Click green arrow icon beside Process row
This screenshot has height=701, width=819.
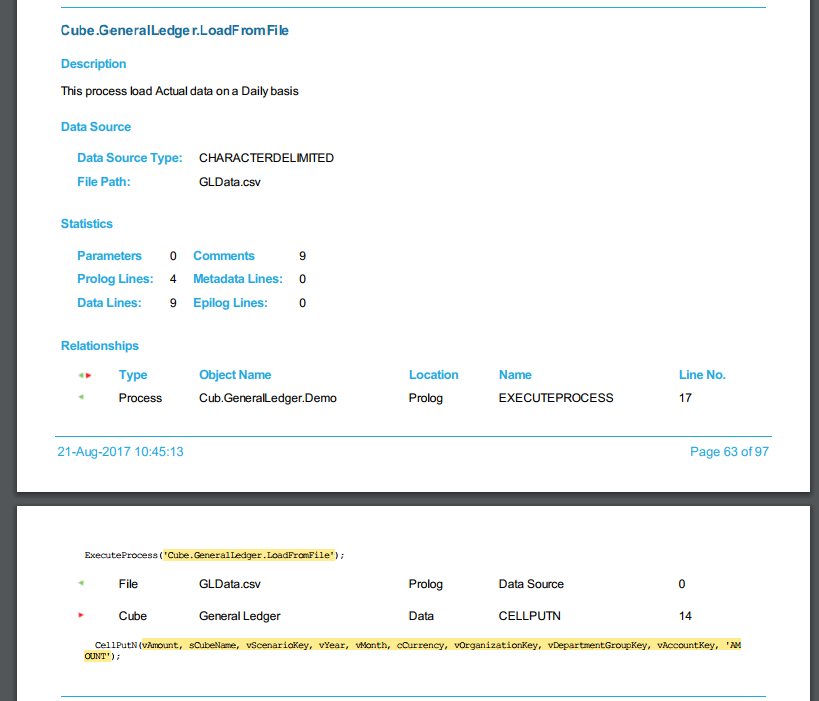81,397
